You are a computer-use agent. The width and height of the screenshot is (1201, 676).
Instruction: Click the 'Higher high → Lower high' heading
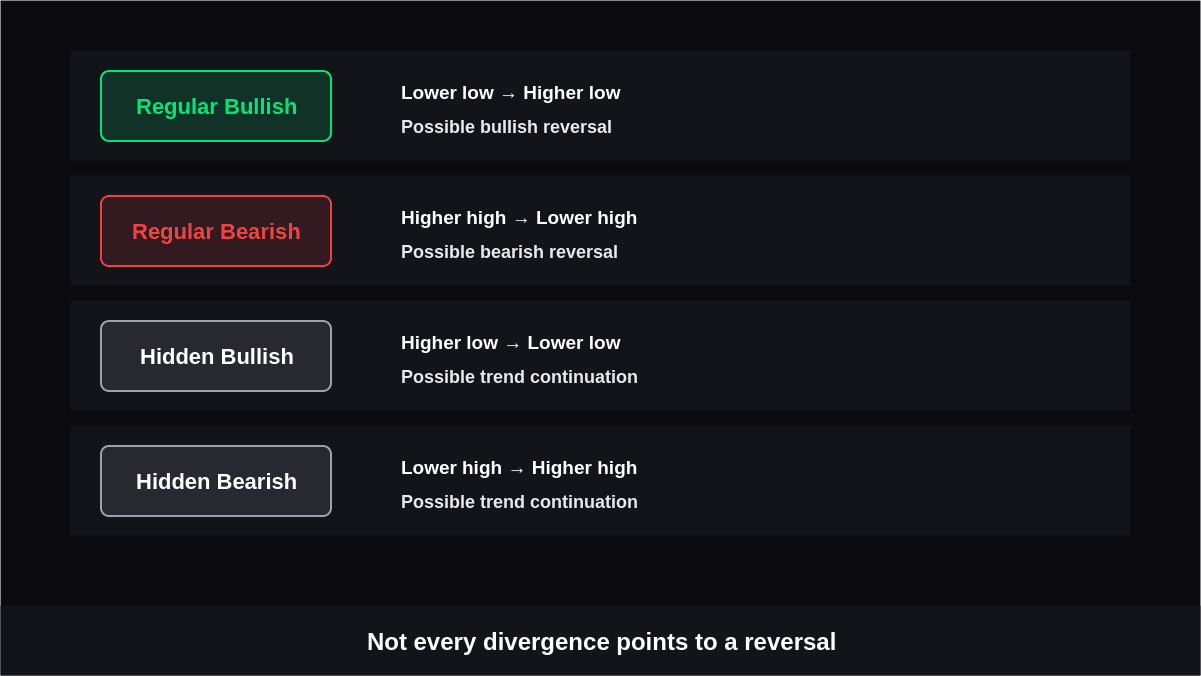519,218
